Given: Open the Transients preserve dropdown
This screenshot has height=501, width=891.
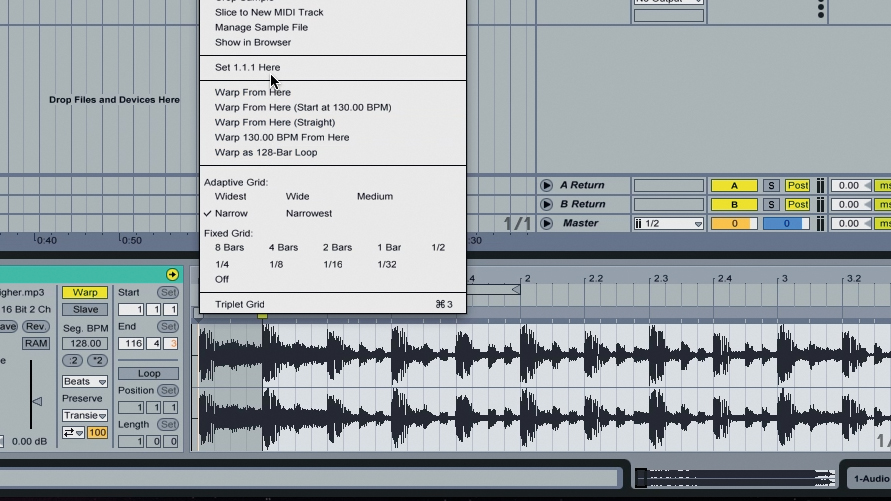Looking at the screenshot, I should pyautogui.click(x=85, y=415).
